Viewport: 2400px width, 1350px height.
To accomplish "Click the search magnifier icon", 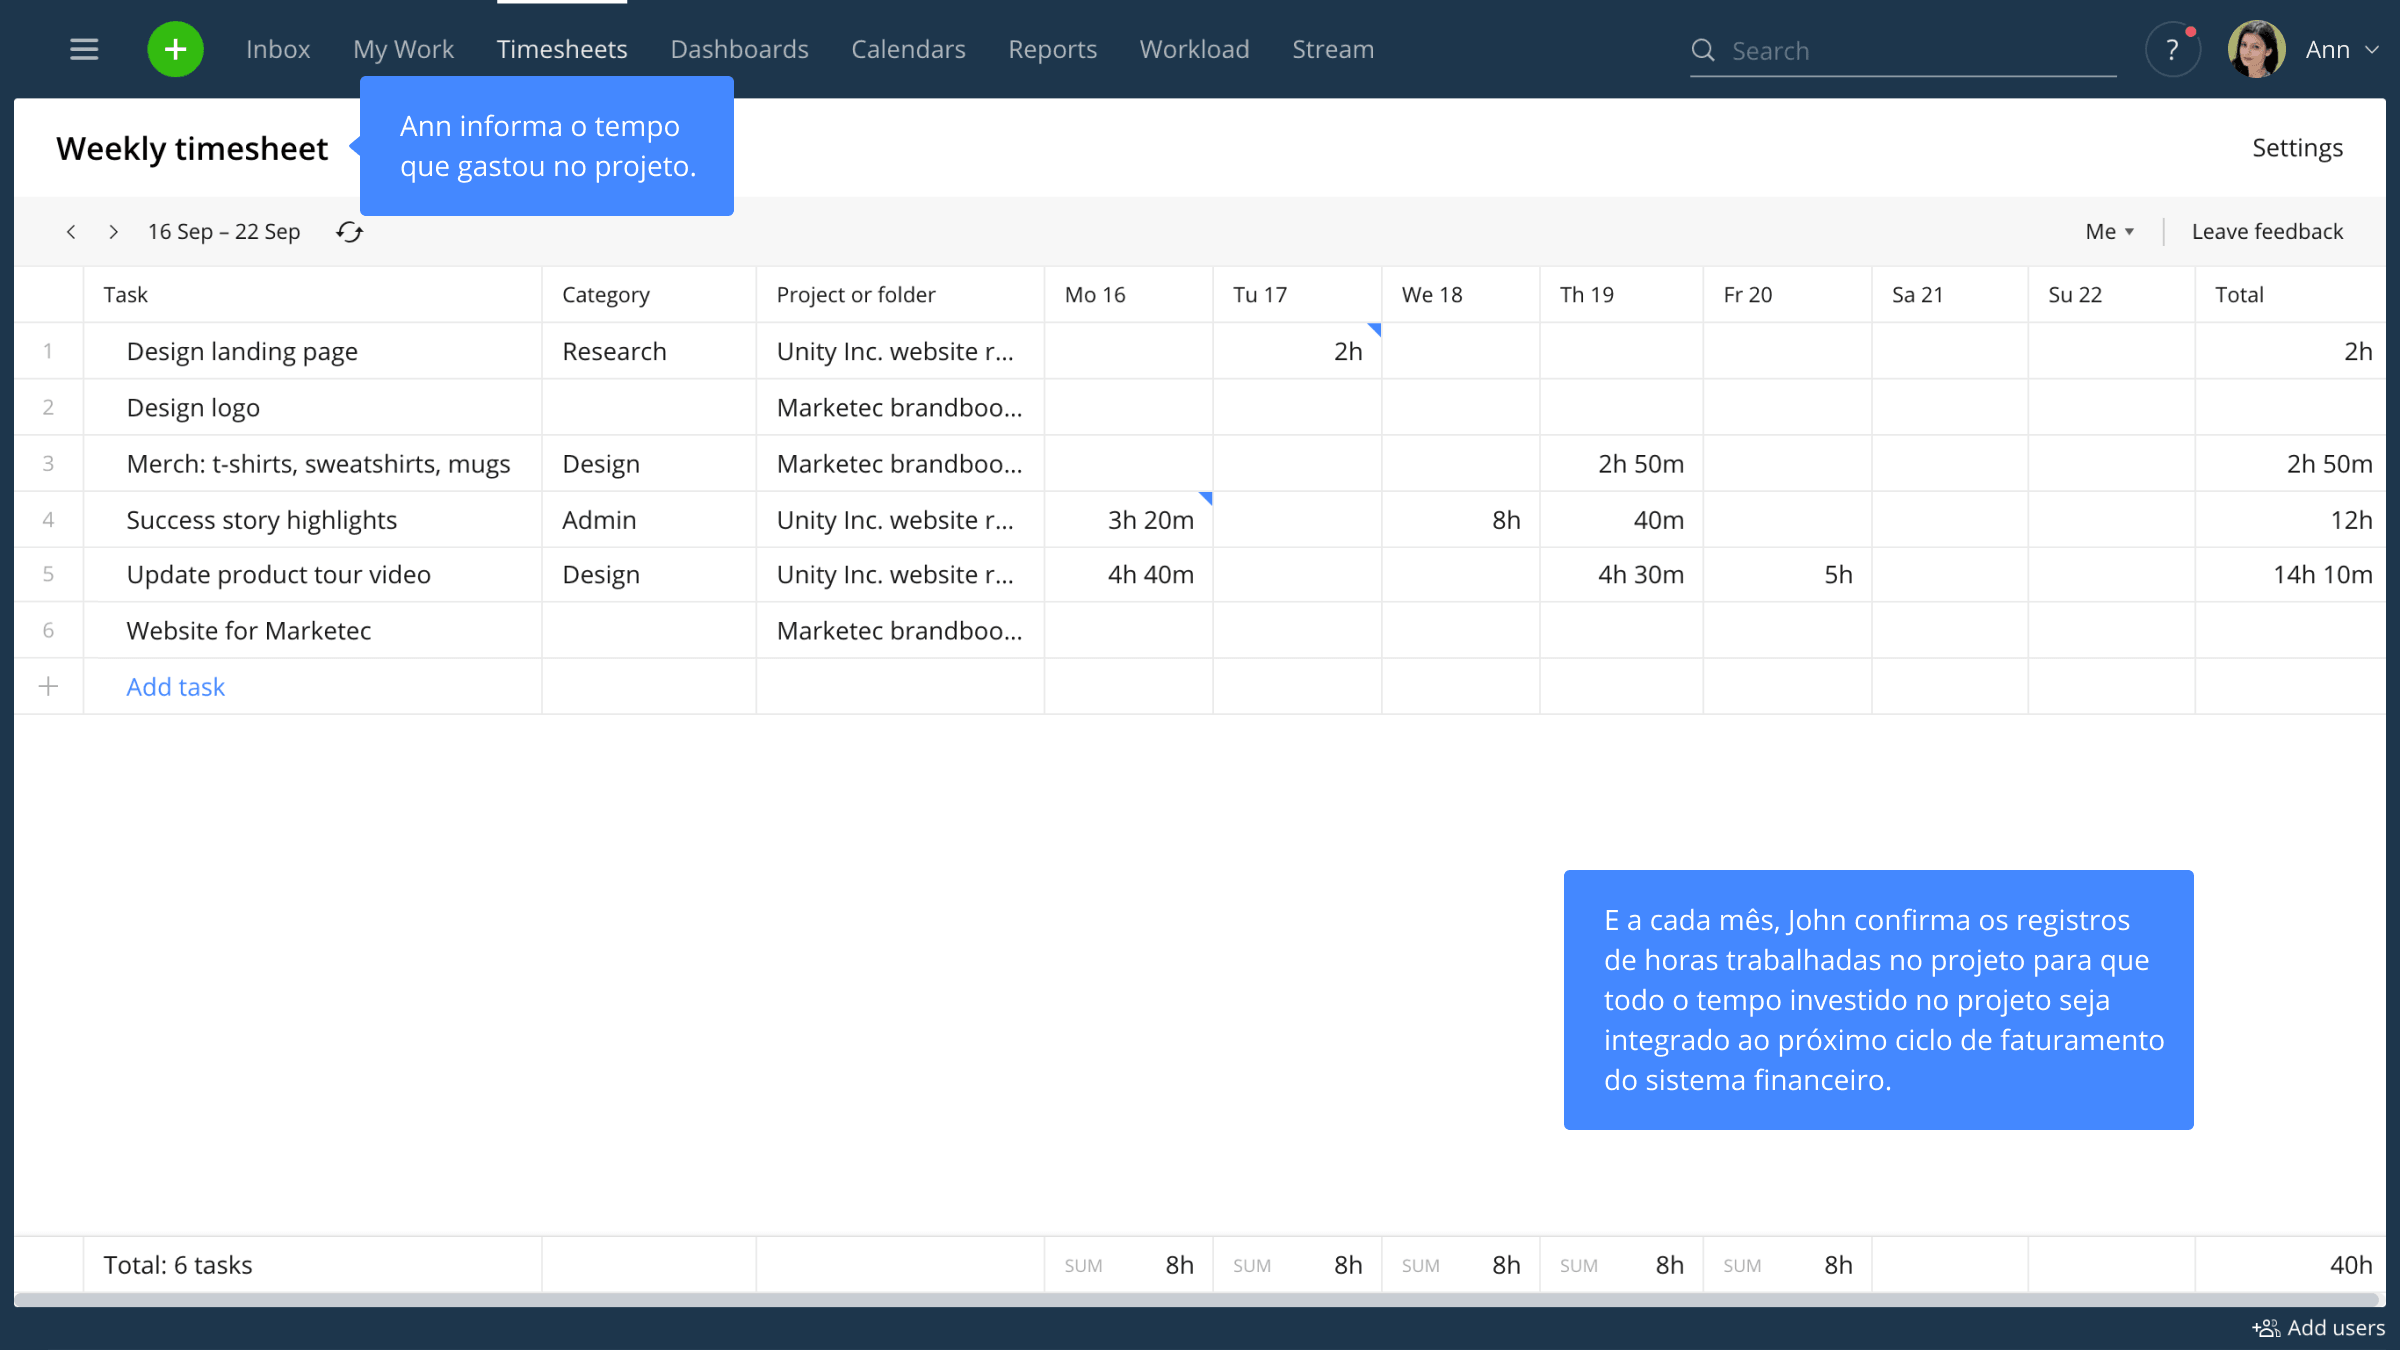I will 1702,50.
